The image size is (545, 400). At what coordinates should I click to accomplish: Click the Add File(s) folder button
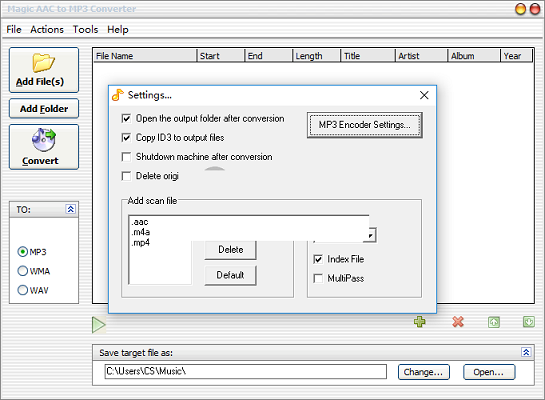44,70
